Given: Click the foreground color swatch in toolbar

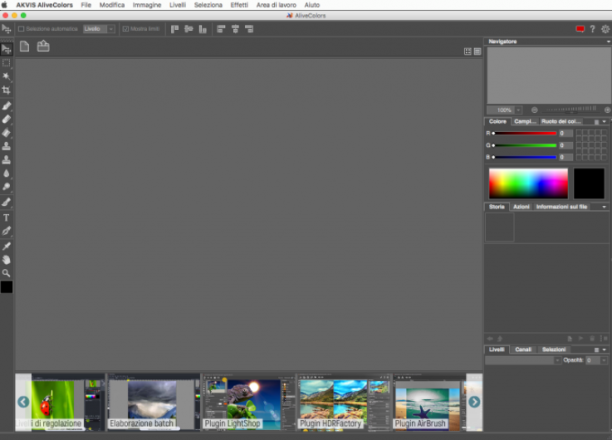Looking at the screenshot, I should coord(7,287).
